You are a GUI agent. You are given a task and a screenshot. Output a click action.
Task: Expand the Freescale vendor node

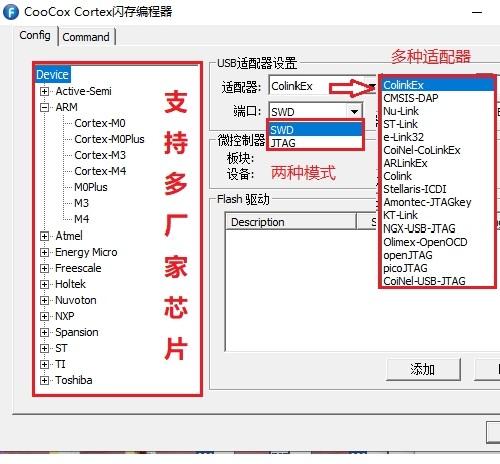44,268
